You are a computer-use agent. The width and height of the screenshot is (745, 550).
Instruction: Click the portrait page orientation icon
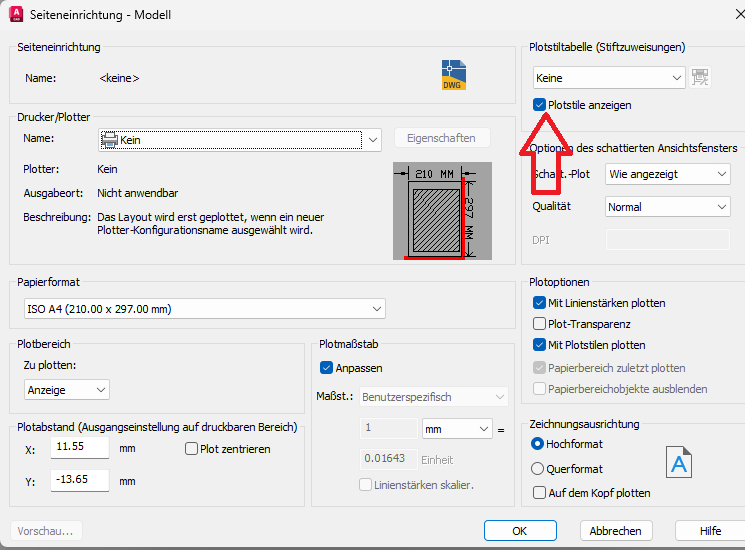[x=679, y=462]
